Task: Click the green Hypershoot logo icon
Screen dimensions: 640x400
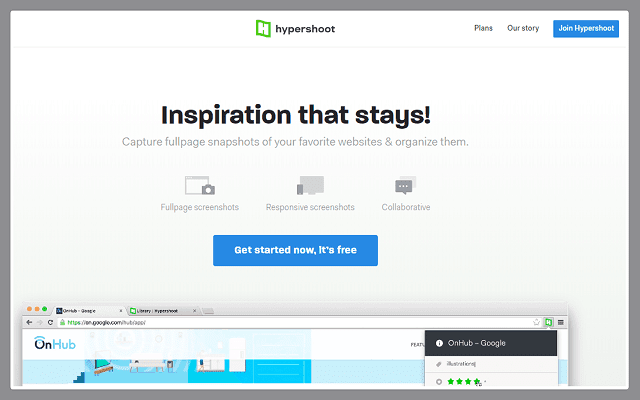Action: pyautogui.click(x=264, y=29)
